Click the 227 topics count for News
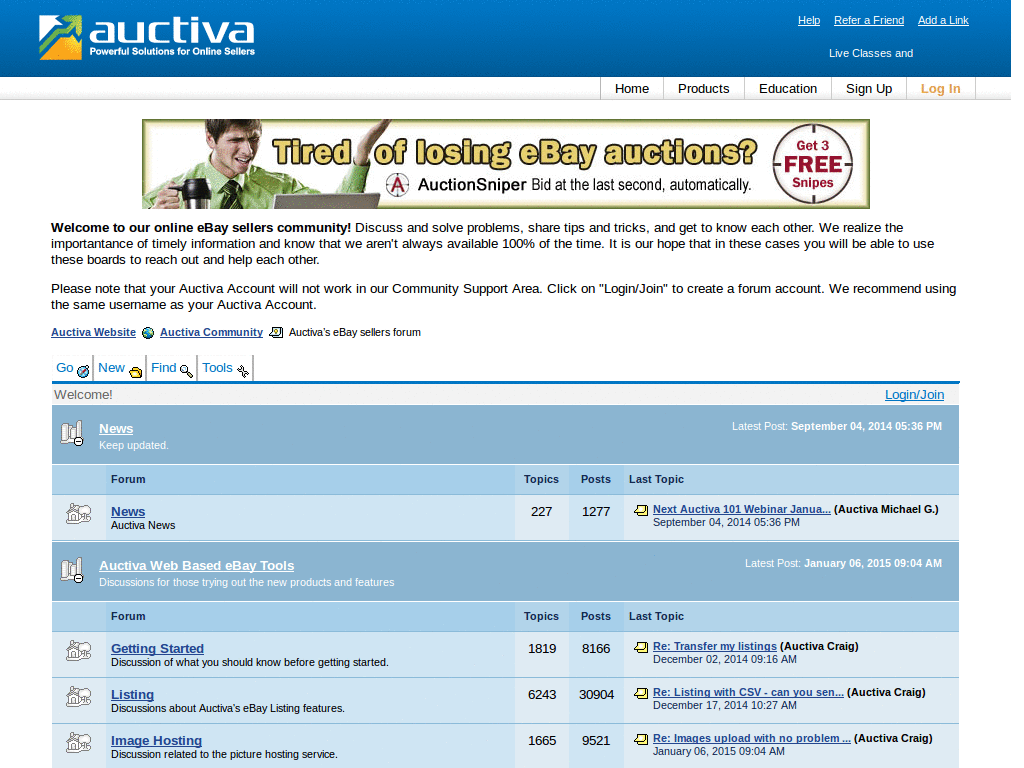This screenshot has width=1024, height=768. 541,512
